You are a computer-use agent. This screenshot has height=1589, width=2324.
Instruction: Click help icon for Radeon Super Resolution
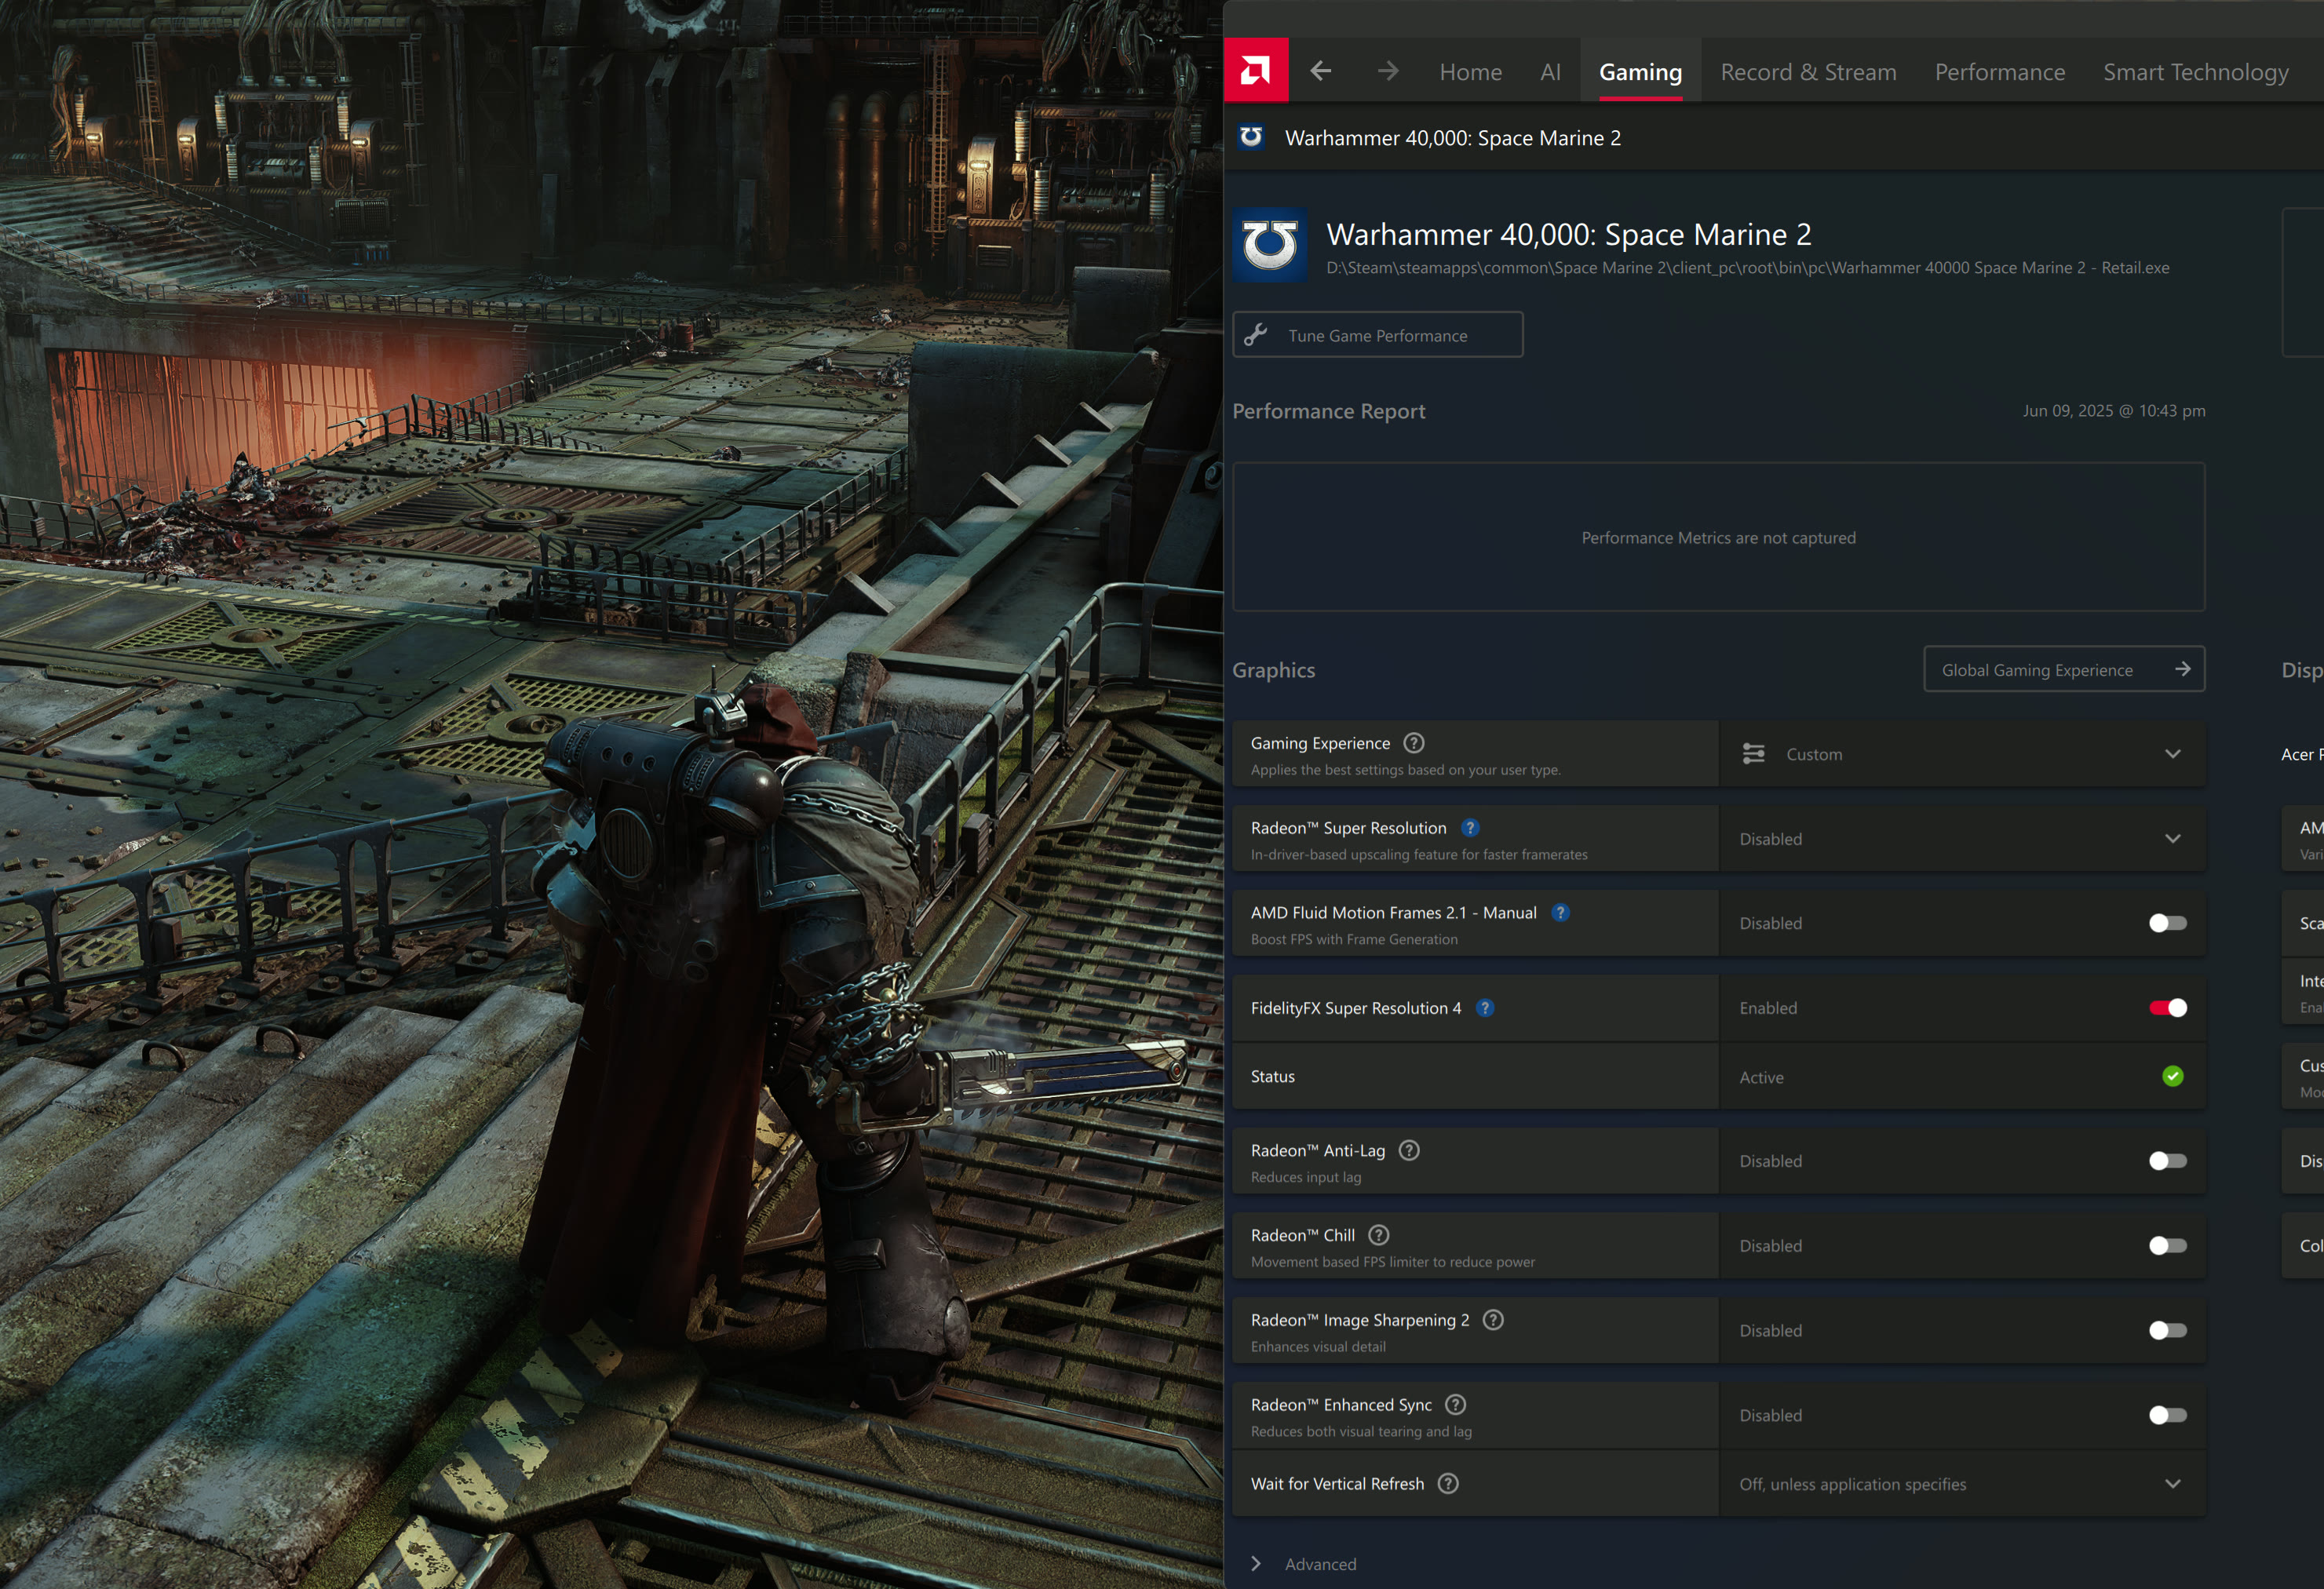(1469, 828)
